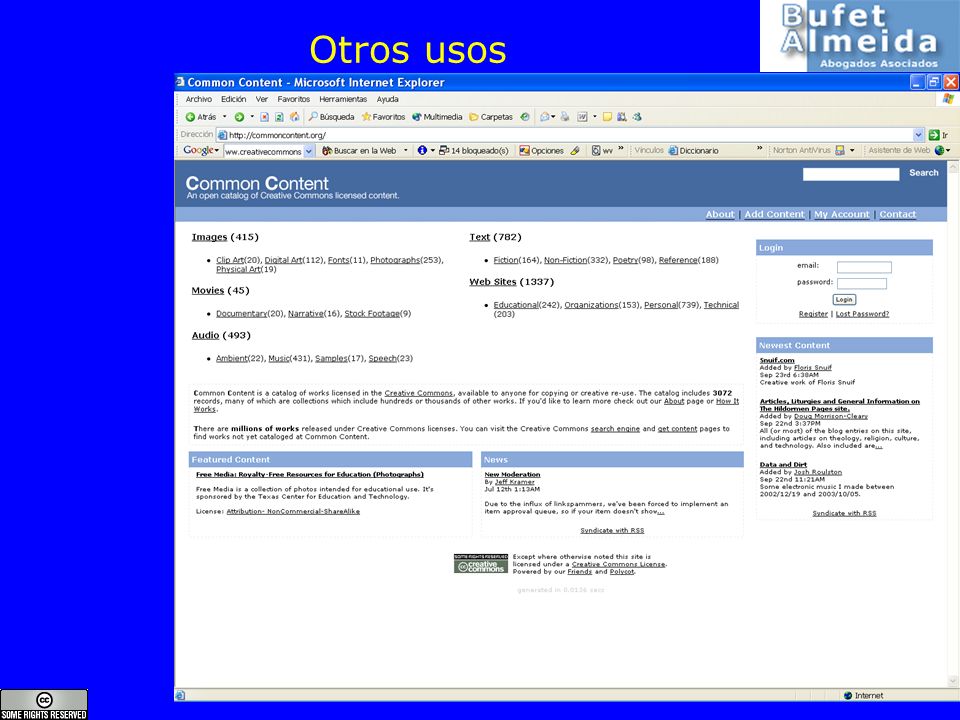
Task: Open the Contact link
Action: [898, 214]
